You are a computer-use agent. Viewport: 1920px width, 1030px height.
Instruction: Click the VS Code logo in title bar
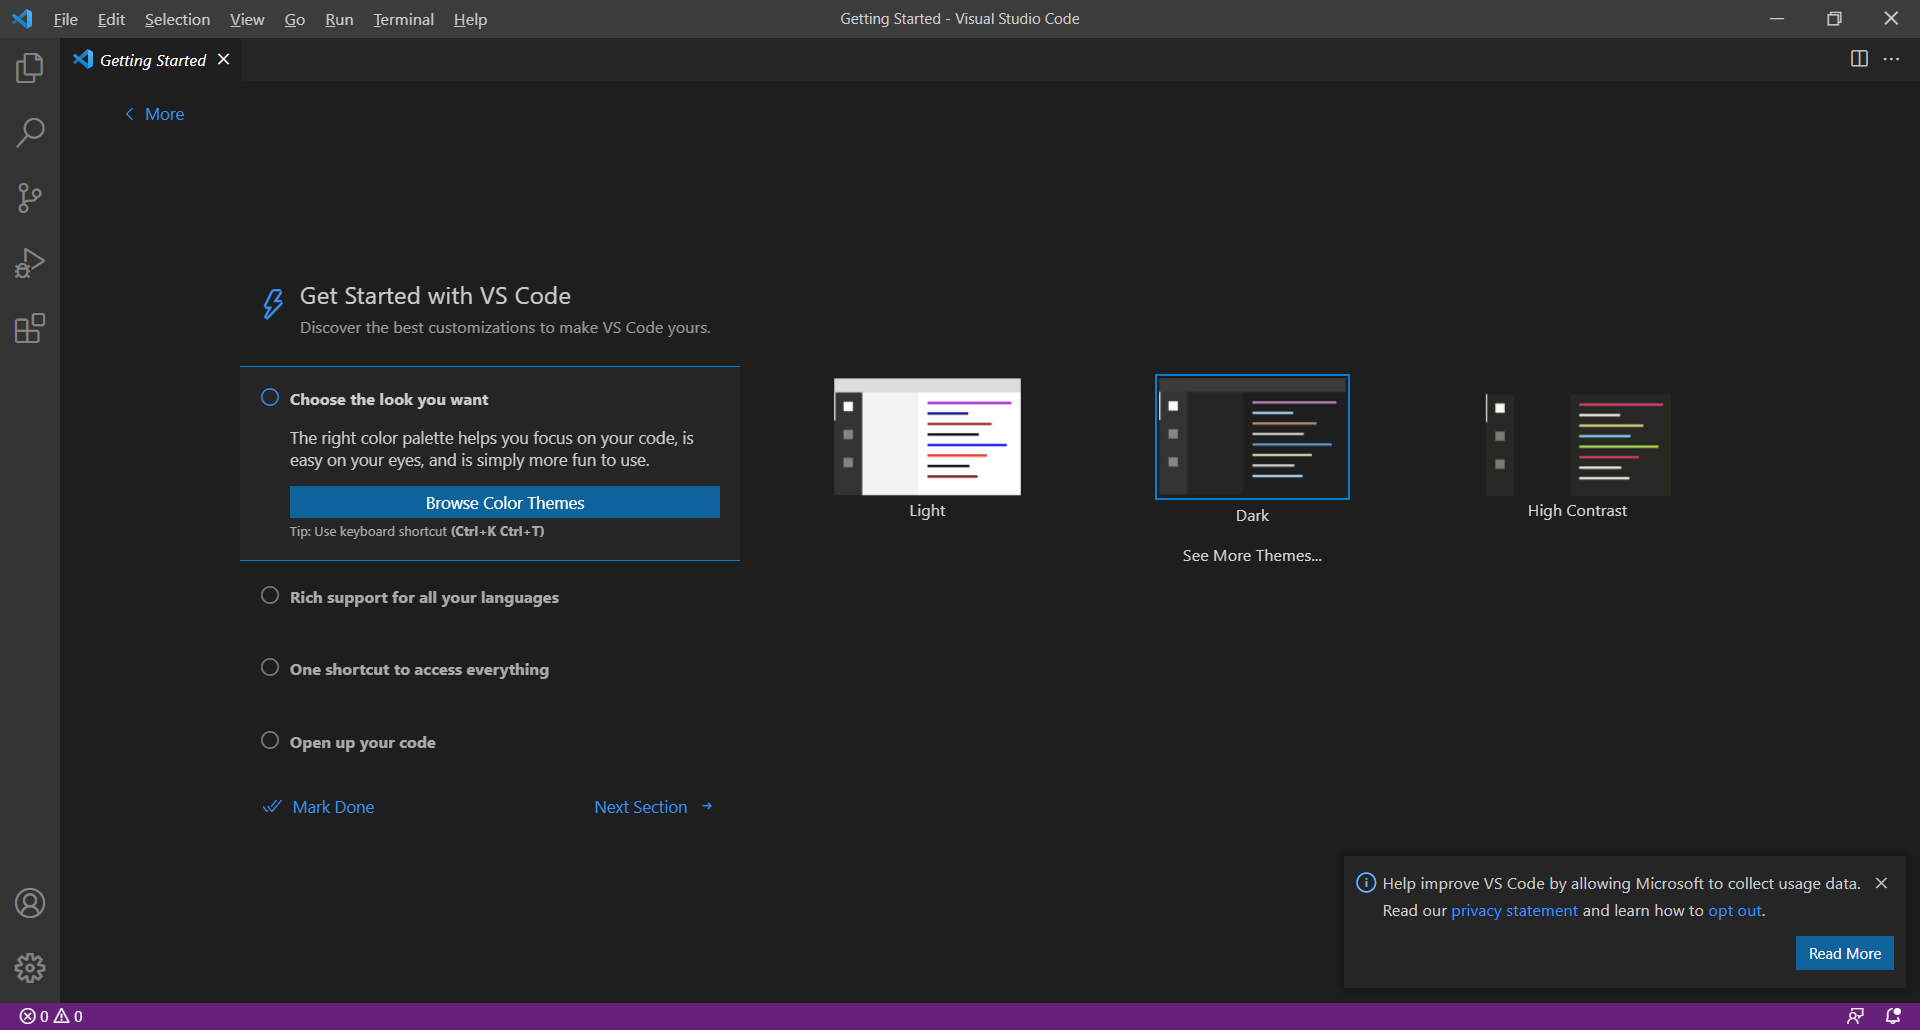click(22, 19)
